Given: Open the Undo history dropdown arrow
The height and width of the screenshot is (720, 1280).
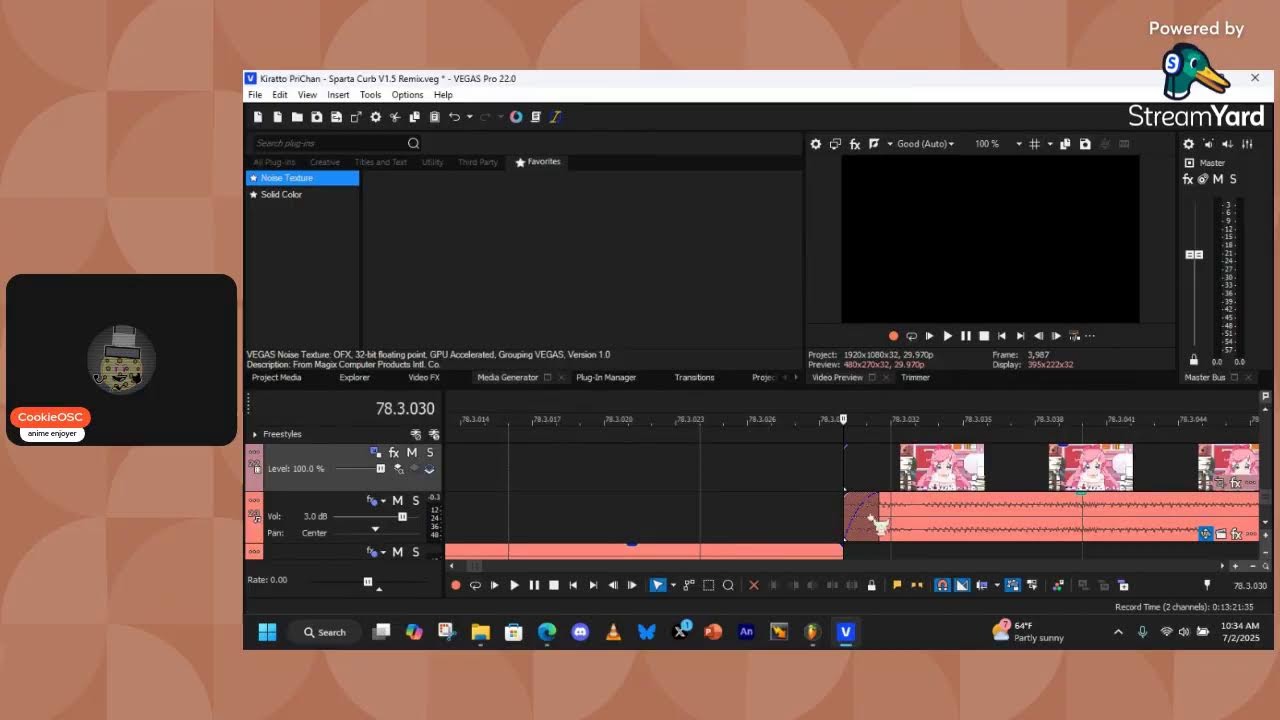Looking at the screenshot, I should tap(469, 117).
